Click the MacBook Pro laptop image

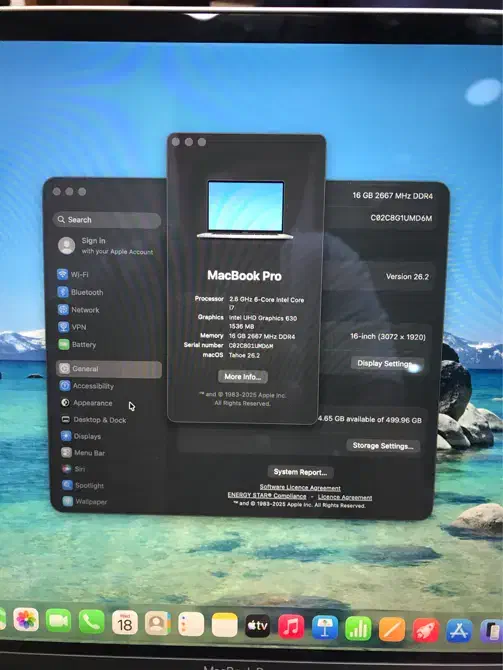click(245, 209)
